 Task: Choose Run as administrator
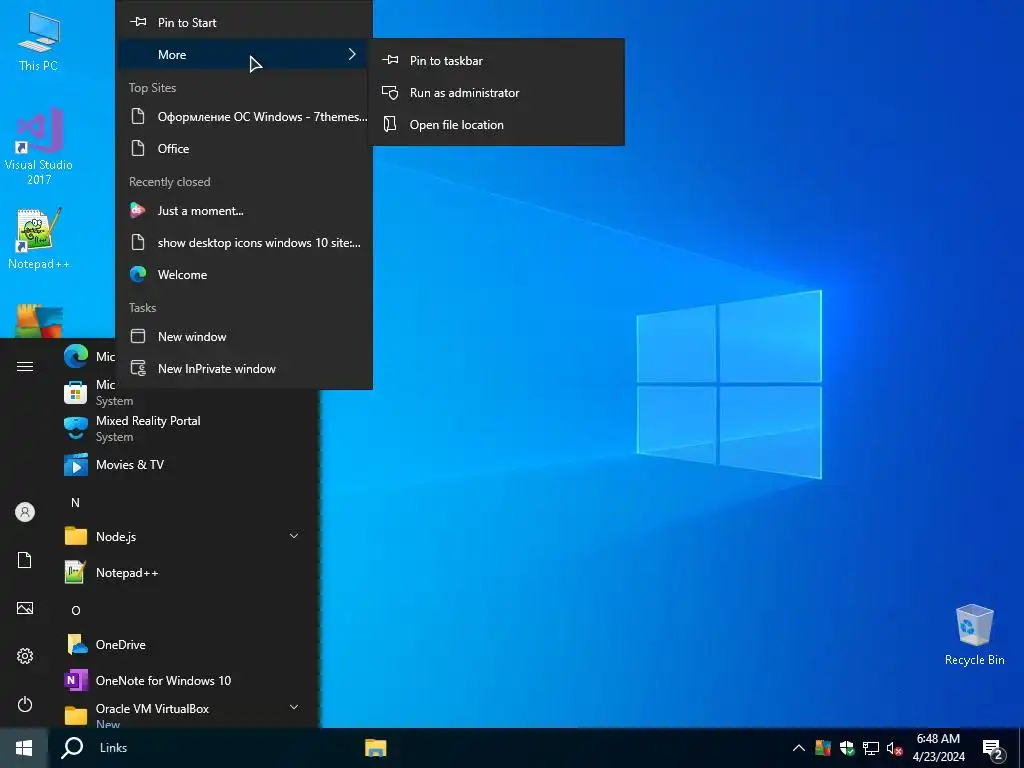pyautogui.click(x=496, y=93)
